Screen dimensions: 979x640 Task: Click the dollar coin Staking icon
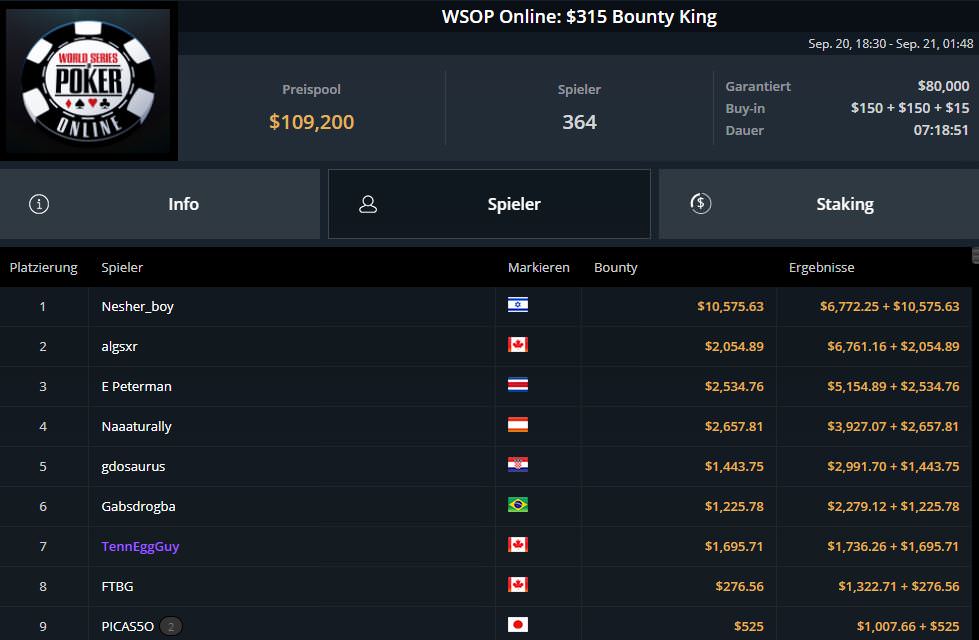pos(701,204)
